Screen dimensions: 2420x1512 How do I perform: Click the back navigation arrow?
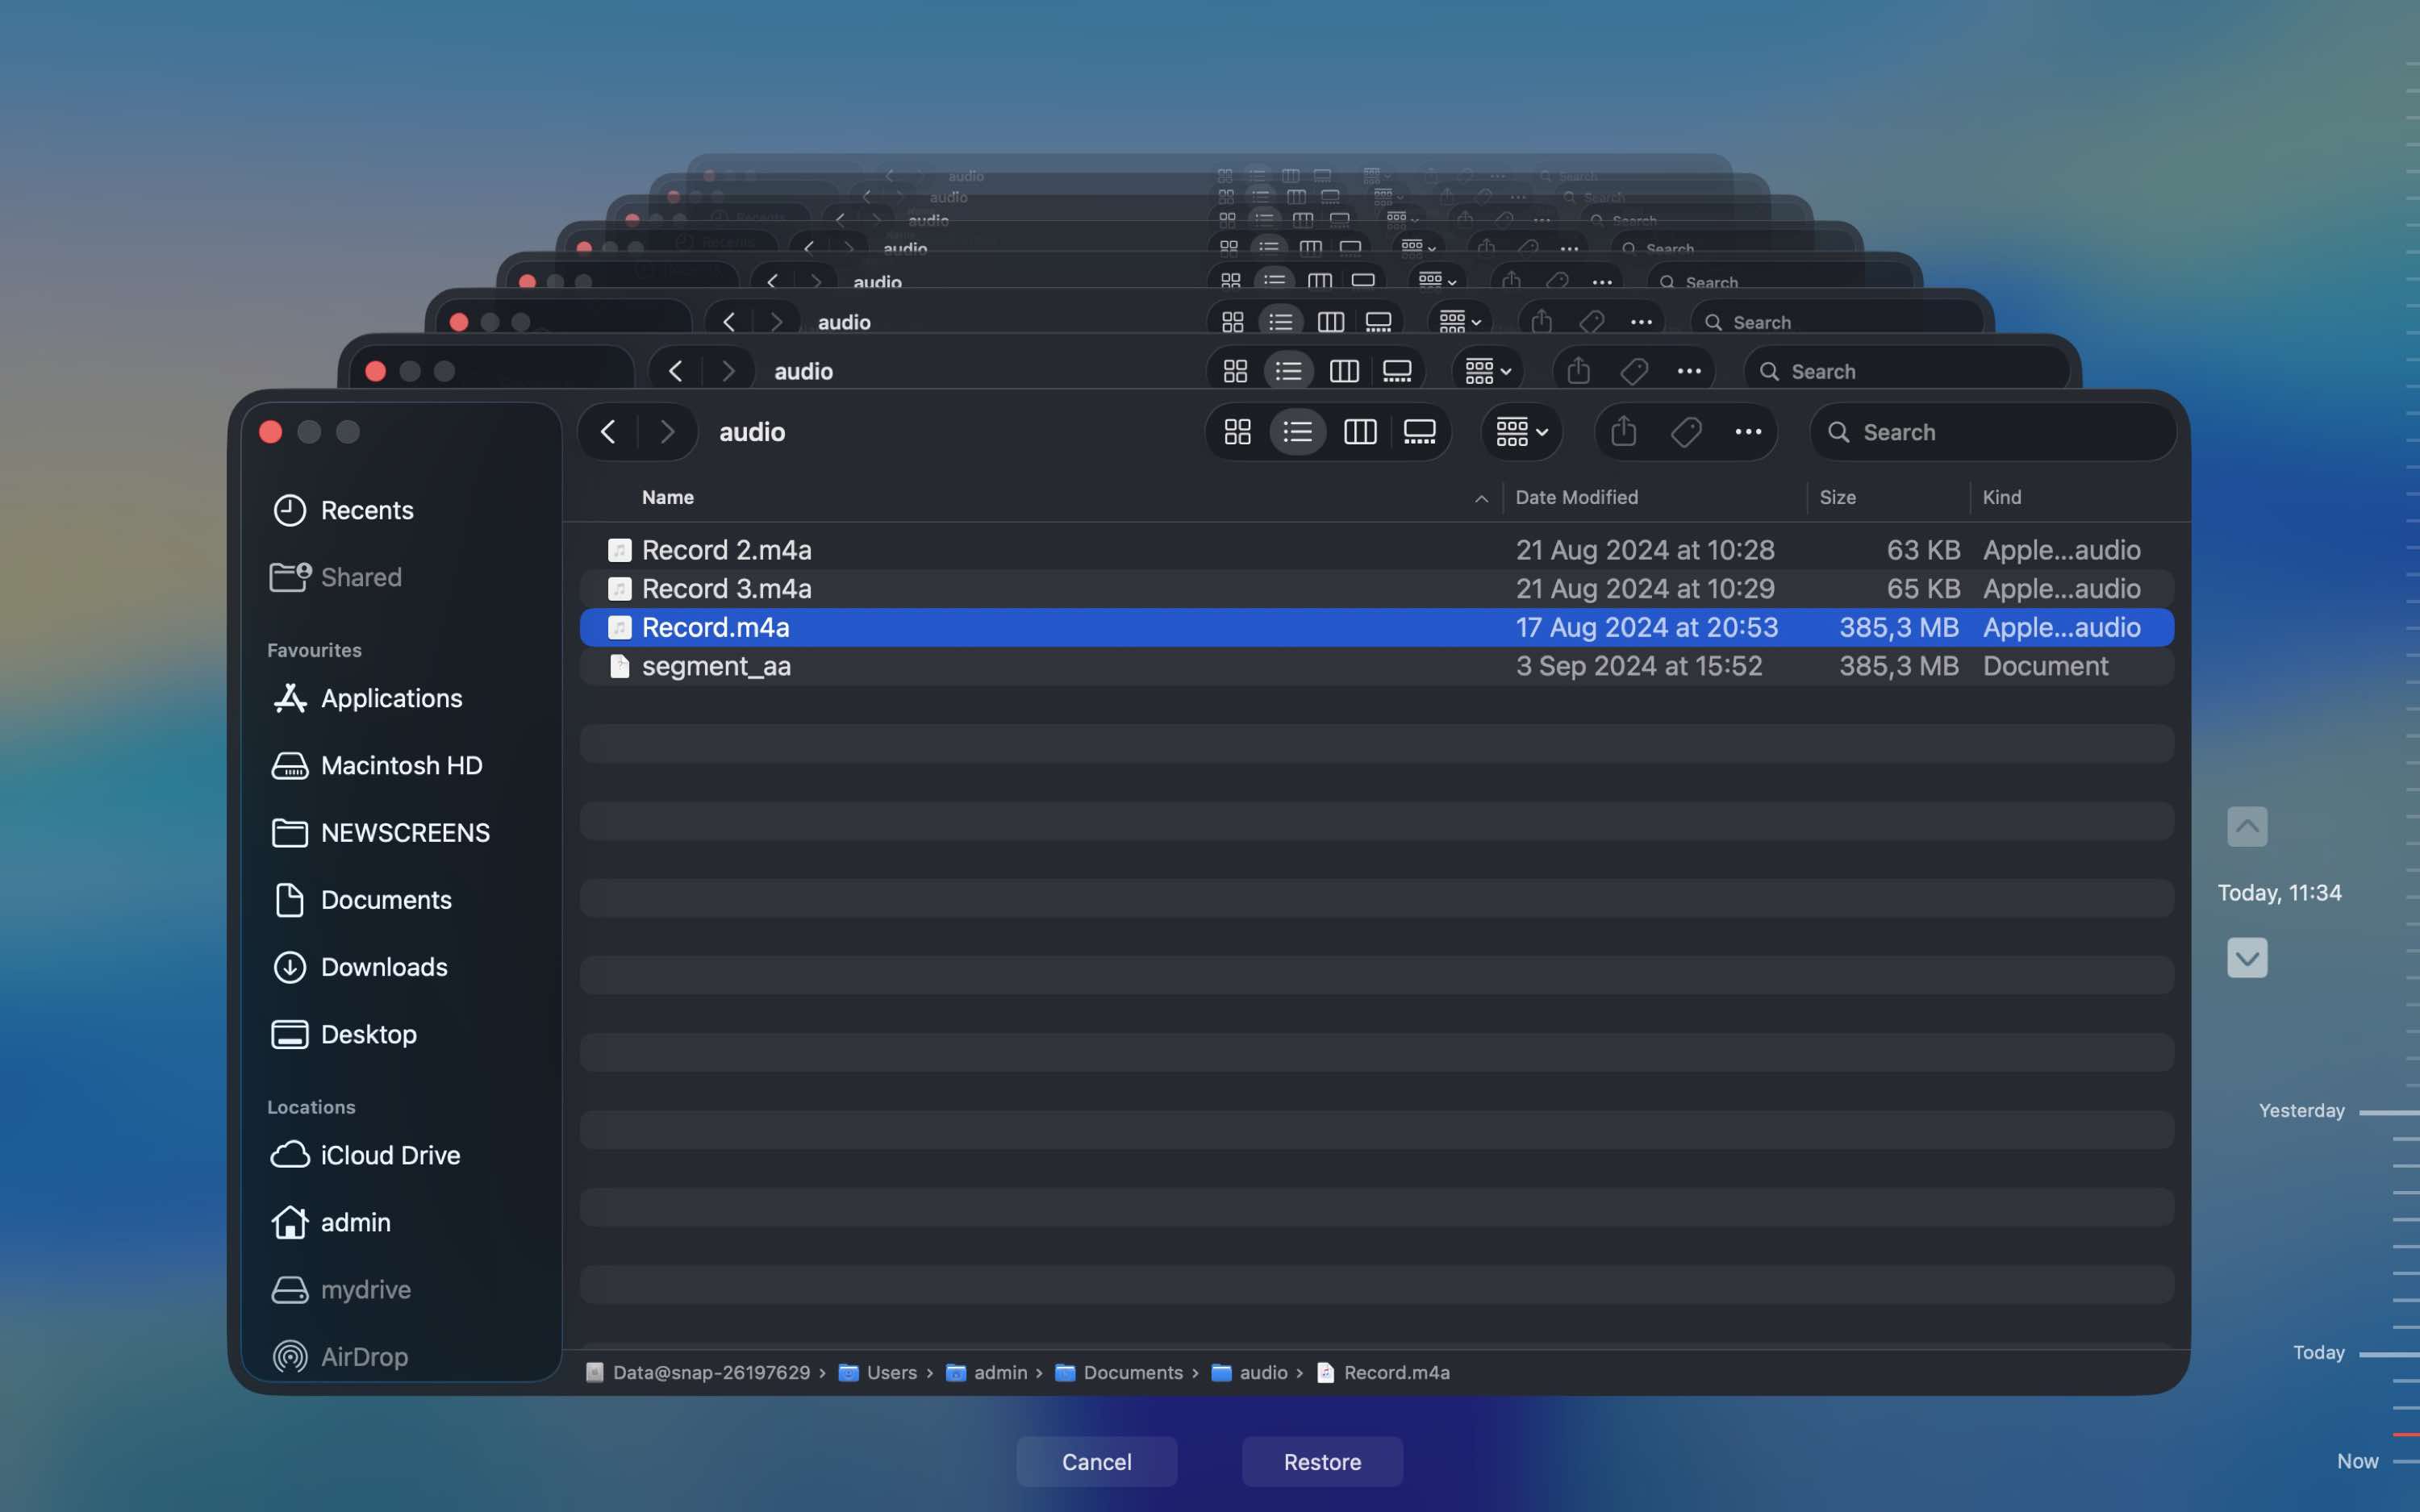608,431
